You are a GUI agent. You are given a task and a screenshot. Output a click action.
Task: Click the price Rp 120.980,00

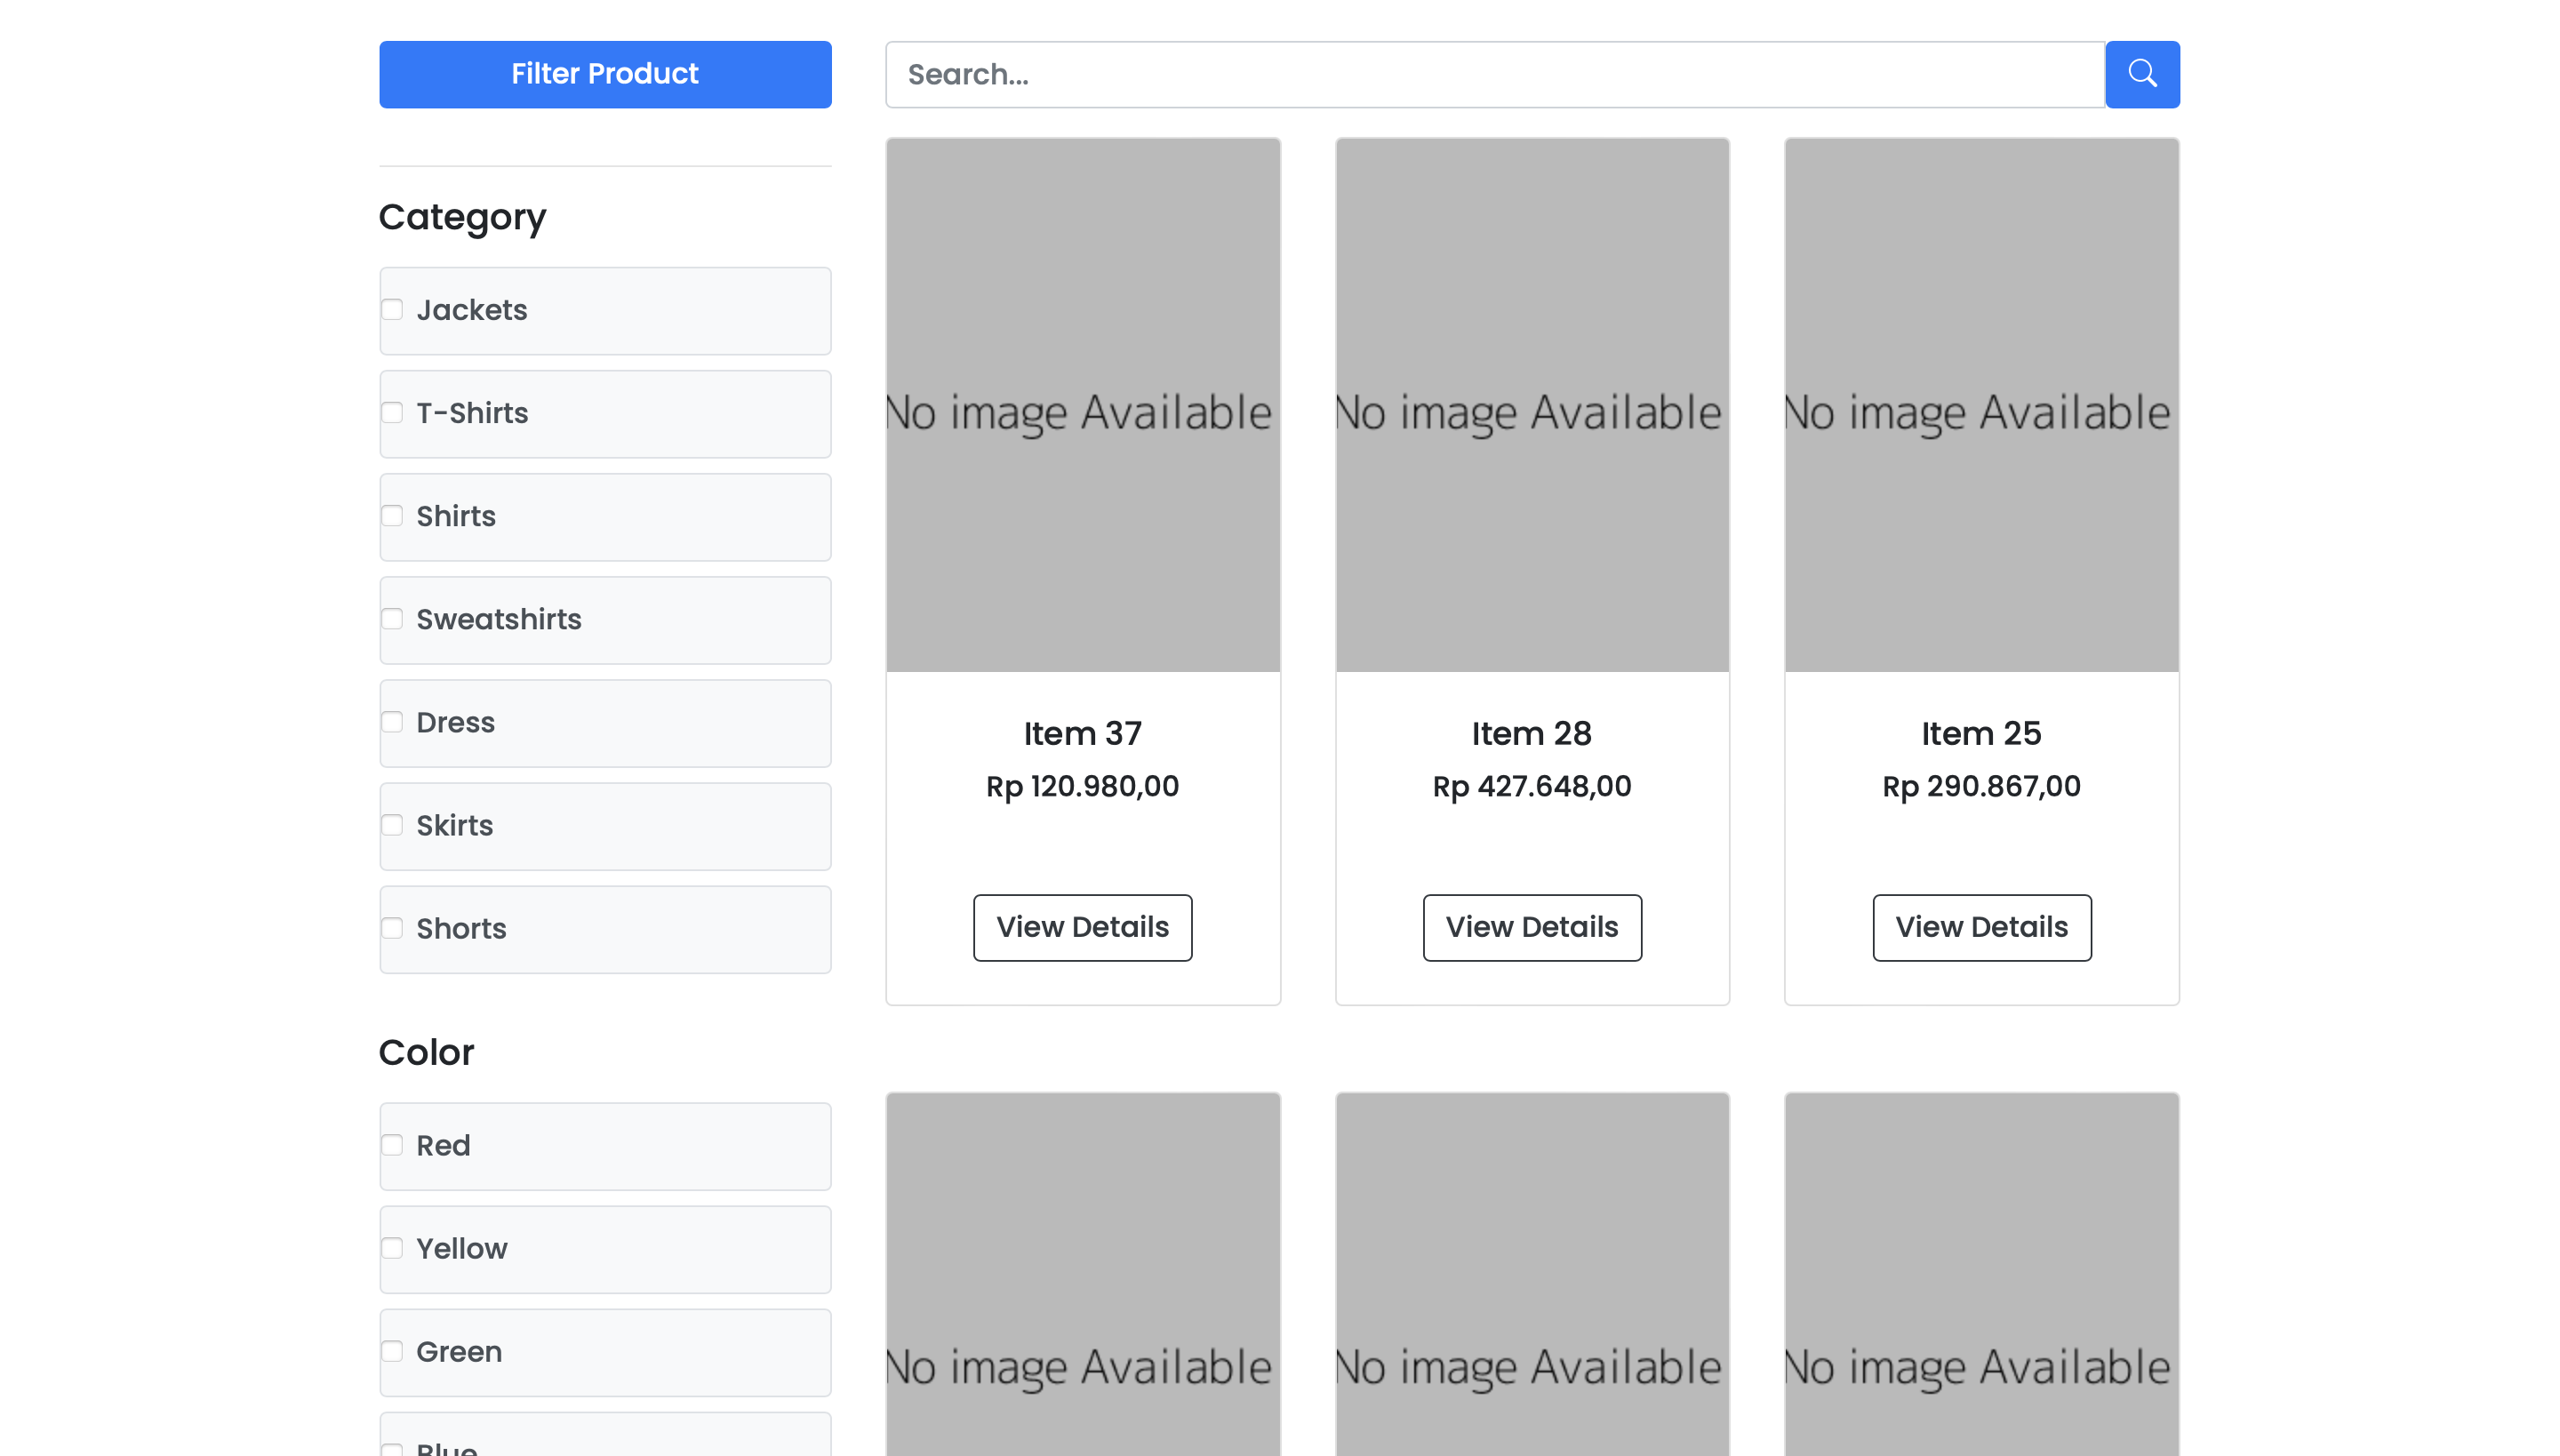(x=1082, y=786)
